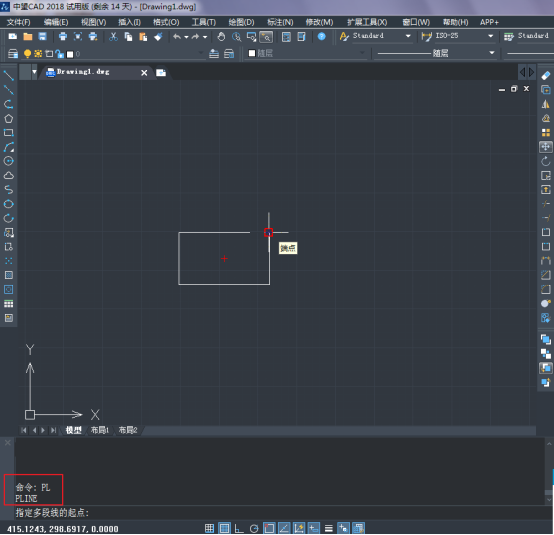
Task: Select the Move tool in right toolbar
Action: [546, 147]
